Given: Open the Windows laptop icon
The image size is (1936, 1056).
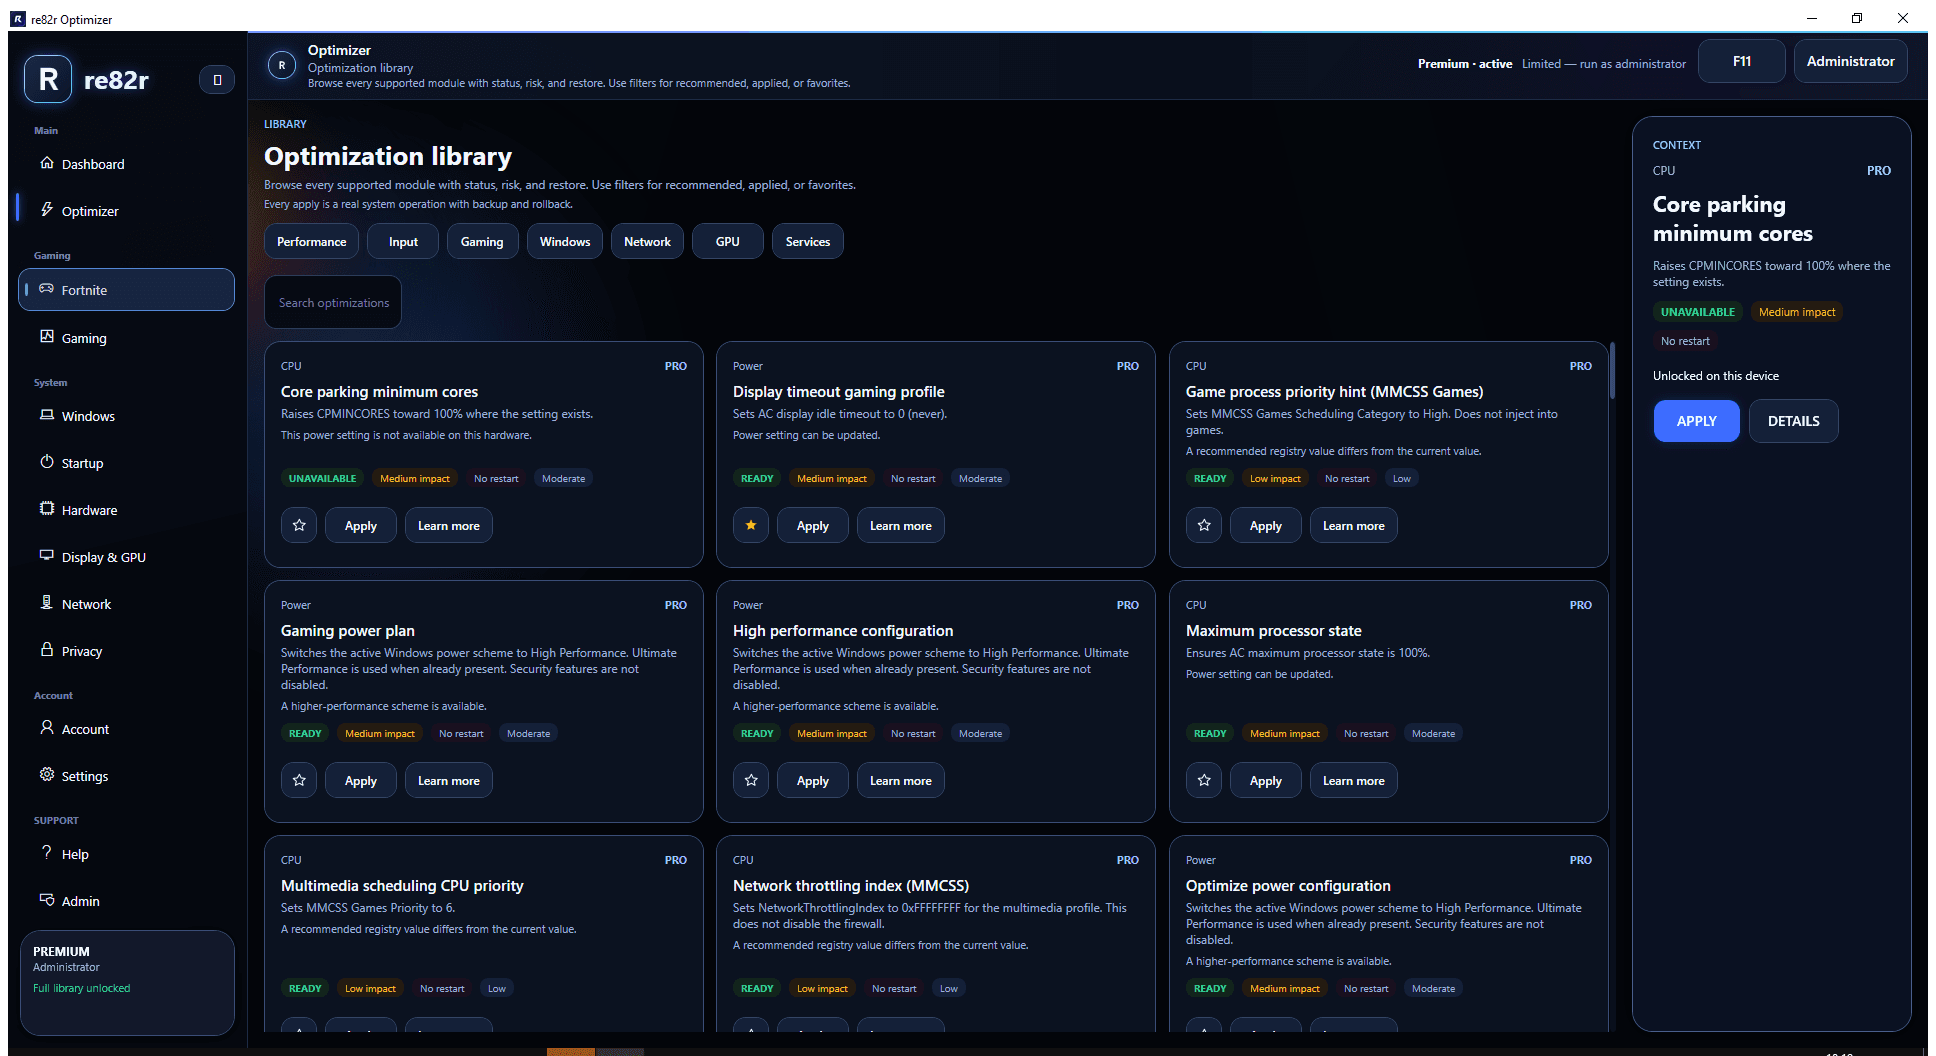Looking at the screenshot, I should (47, 415).
